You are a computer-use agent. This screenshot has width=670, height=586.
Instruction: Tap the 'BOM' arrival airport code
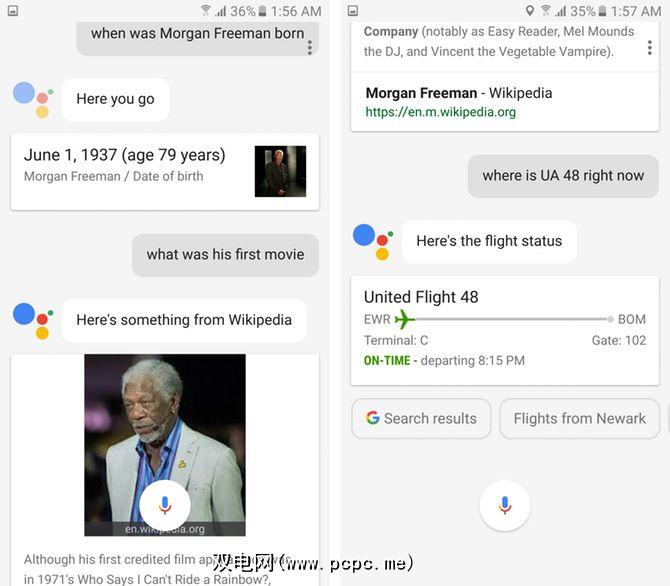click(x=632, y=319)
